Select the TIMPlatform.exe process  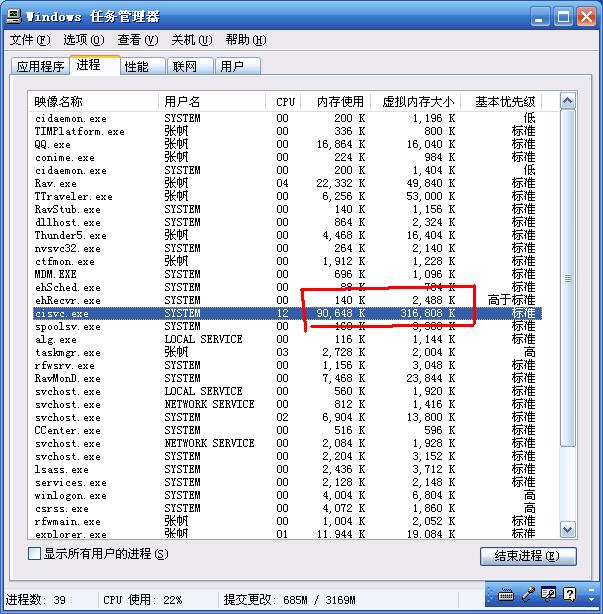click(x=287, y=131)
